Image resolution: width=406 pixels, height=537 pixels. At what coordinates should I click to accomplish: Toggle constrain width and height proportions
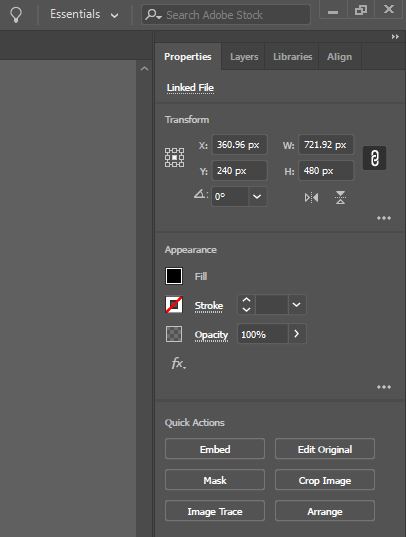pyautogui.click(x=374, y=158)
